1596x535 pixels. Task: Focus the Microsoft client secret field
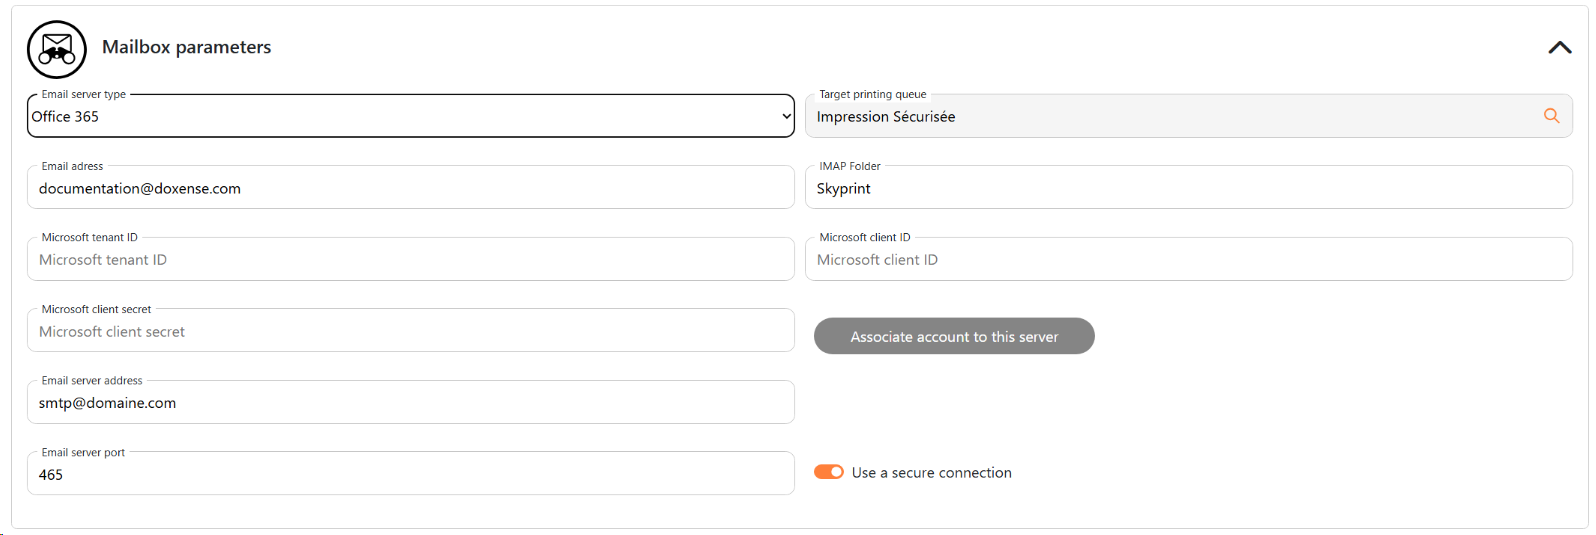410,332
